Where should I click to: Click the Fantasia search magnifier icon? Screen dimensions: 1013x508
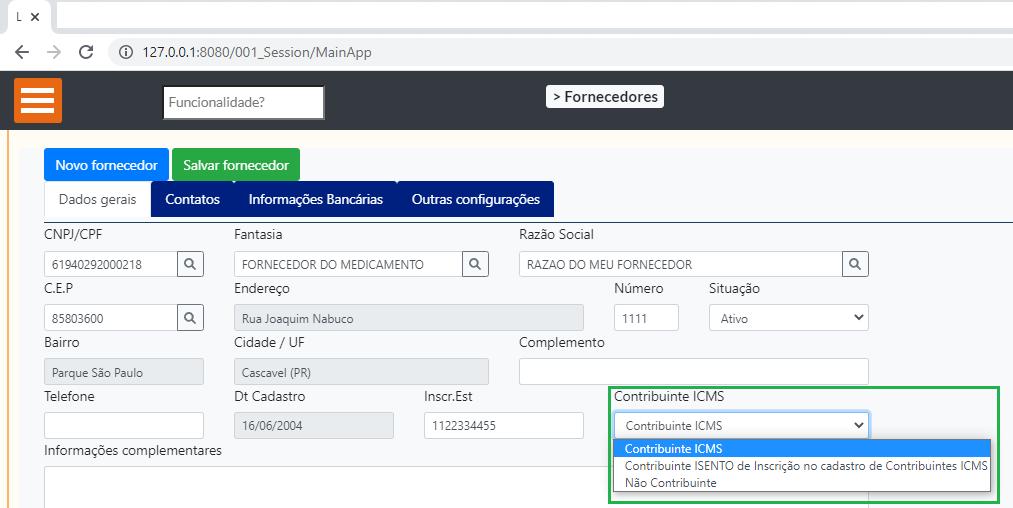(x=475, y=264)
